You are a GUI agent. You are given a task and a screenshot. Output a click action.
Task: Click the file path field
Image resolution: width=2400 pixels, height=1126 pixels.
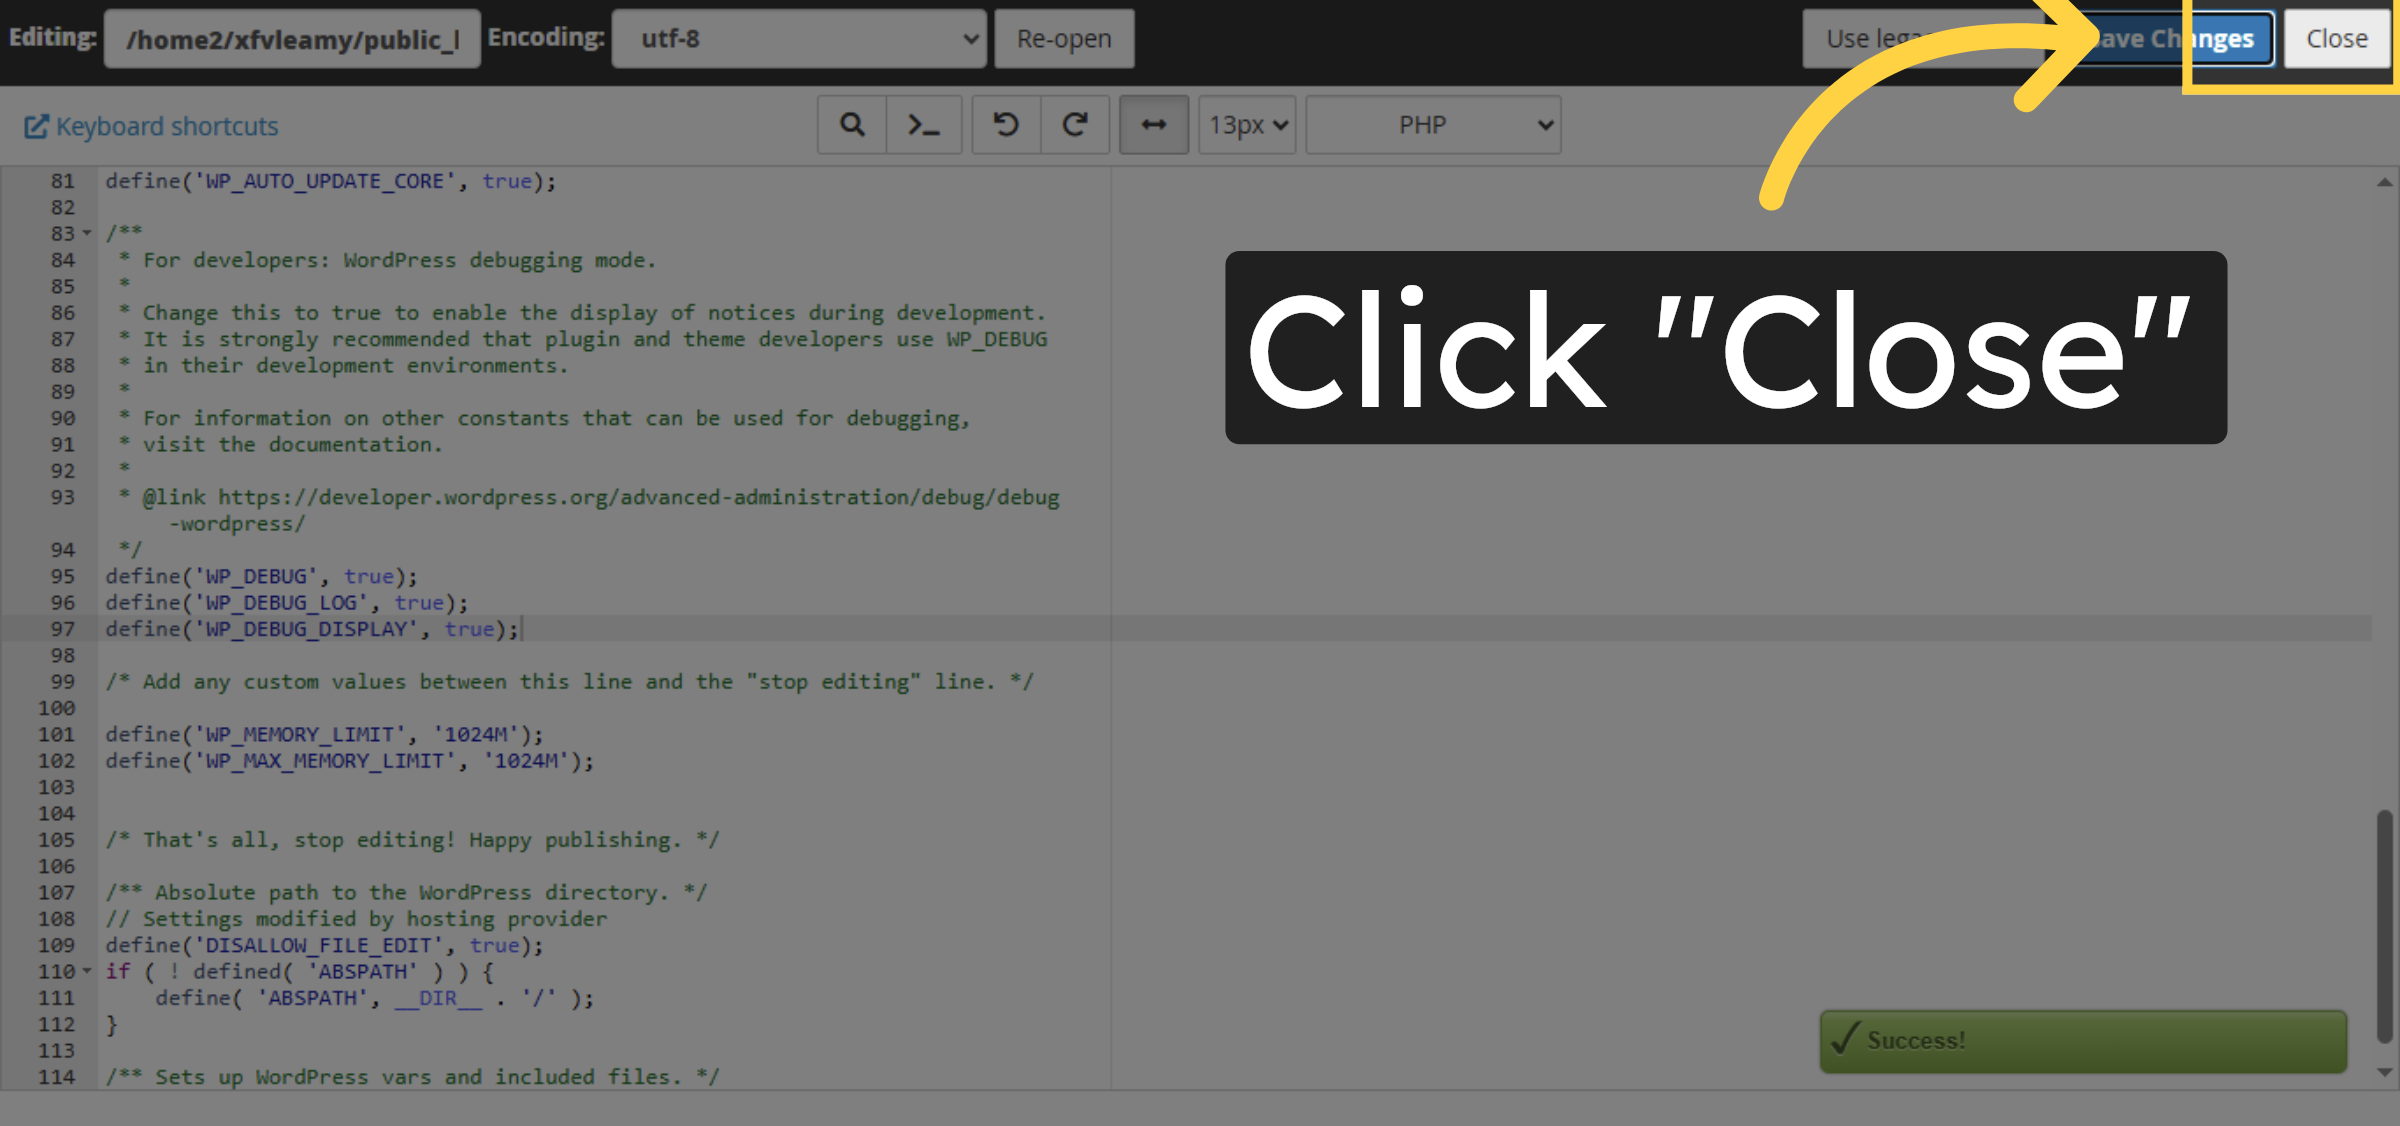pyautogui.click(x=291, y=38)
